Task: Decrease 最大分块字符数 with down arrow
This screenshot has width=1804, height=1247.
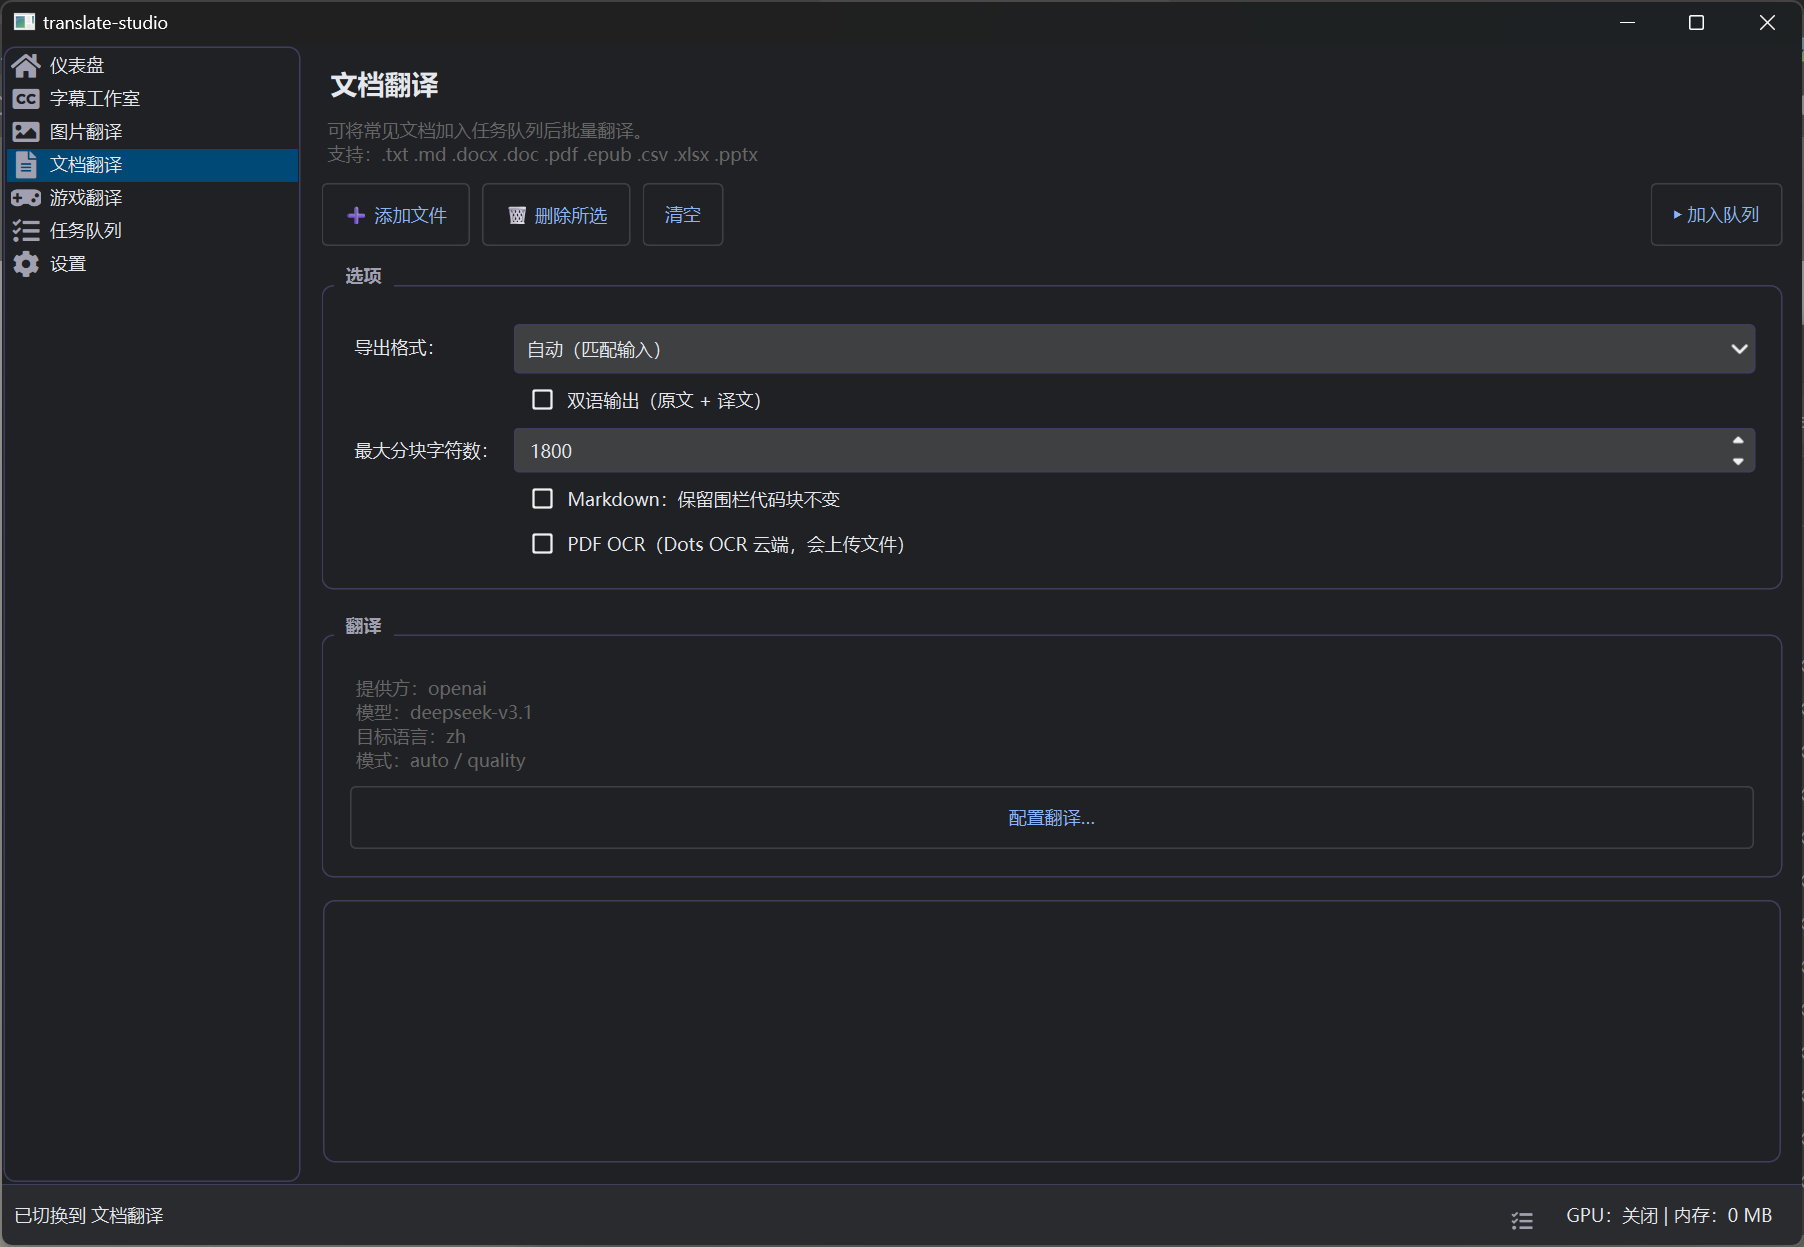Action: click(1738, 460)
